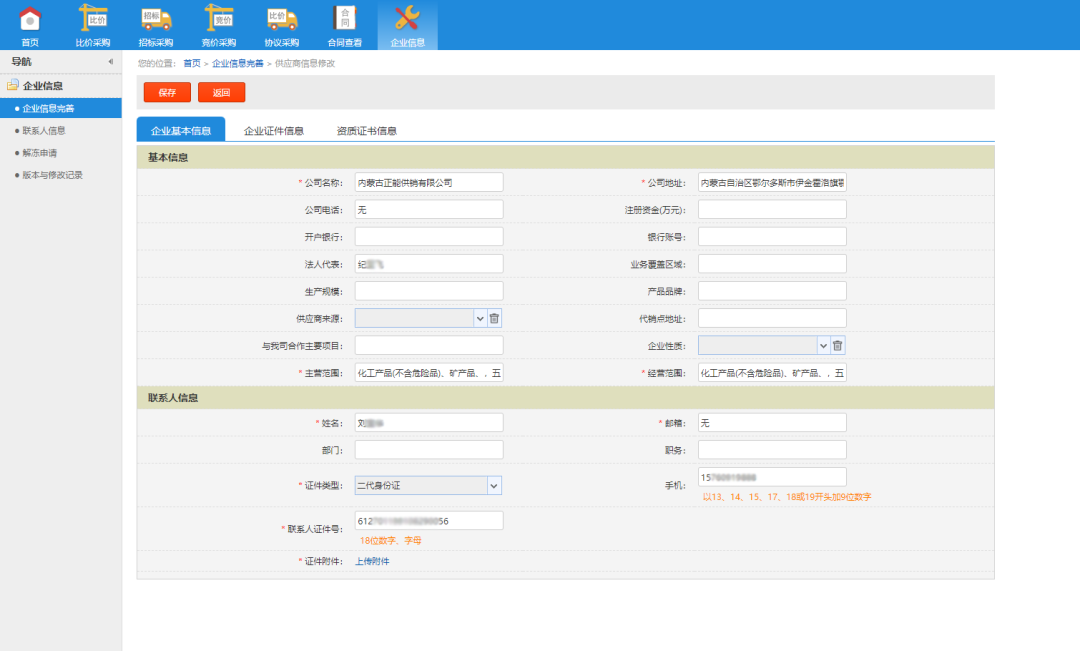Focus the 公司地址 input field
Viewport: 1080px width, 651px height.
click(772, 183)
